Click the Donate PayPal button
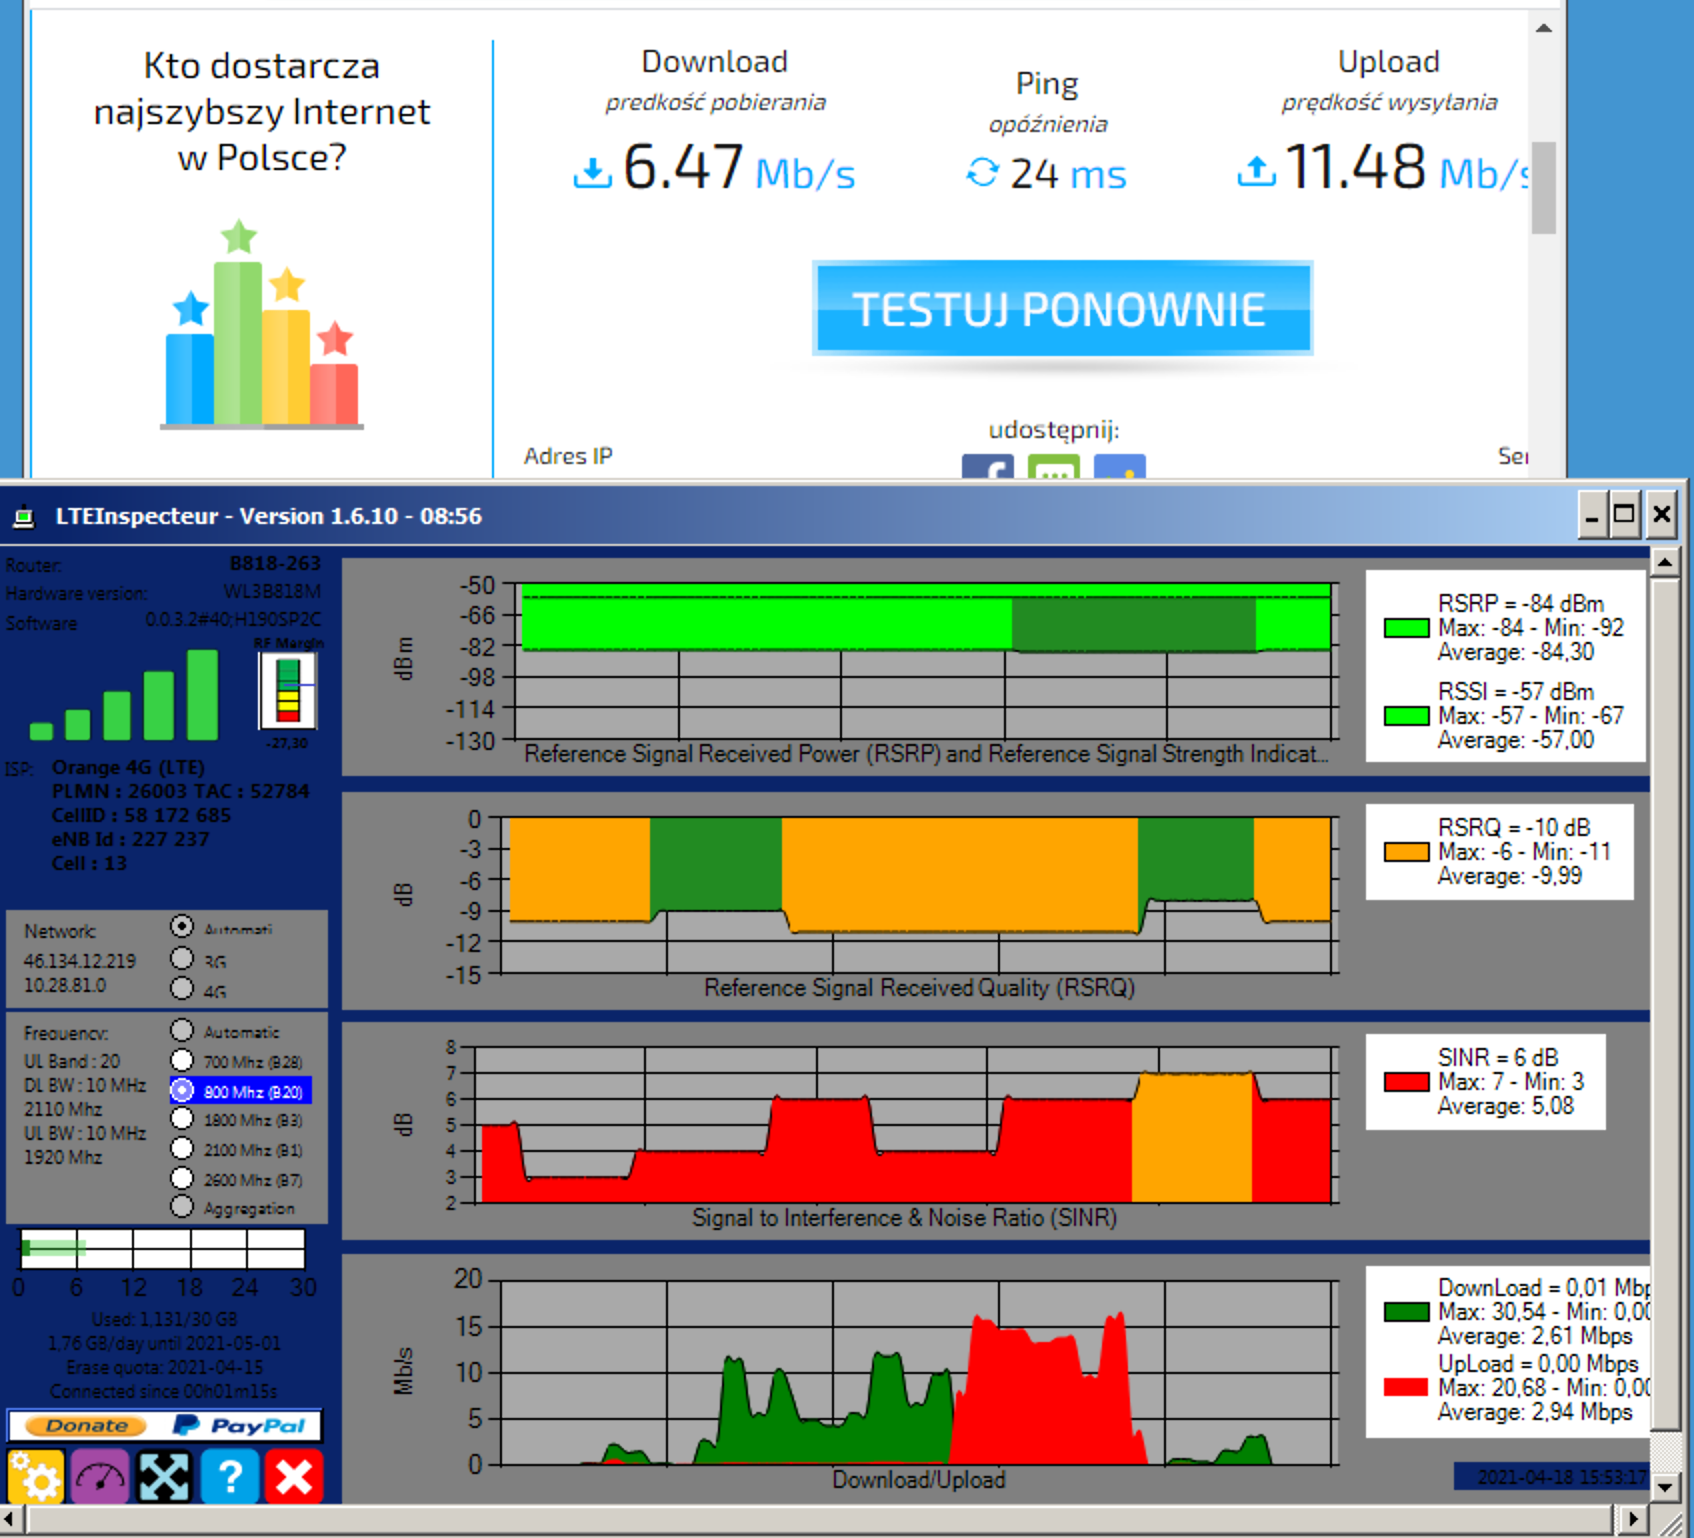Viewport: 1694px width, 1538px height. tap(165, 1425)
